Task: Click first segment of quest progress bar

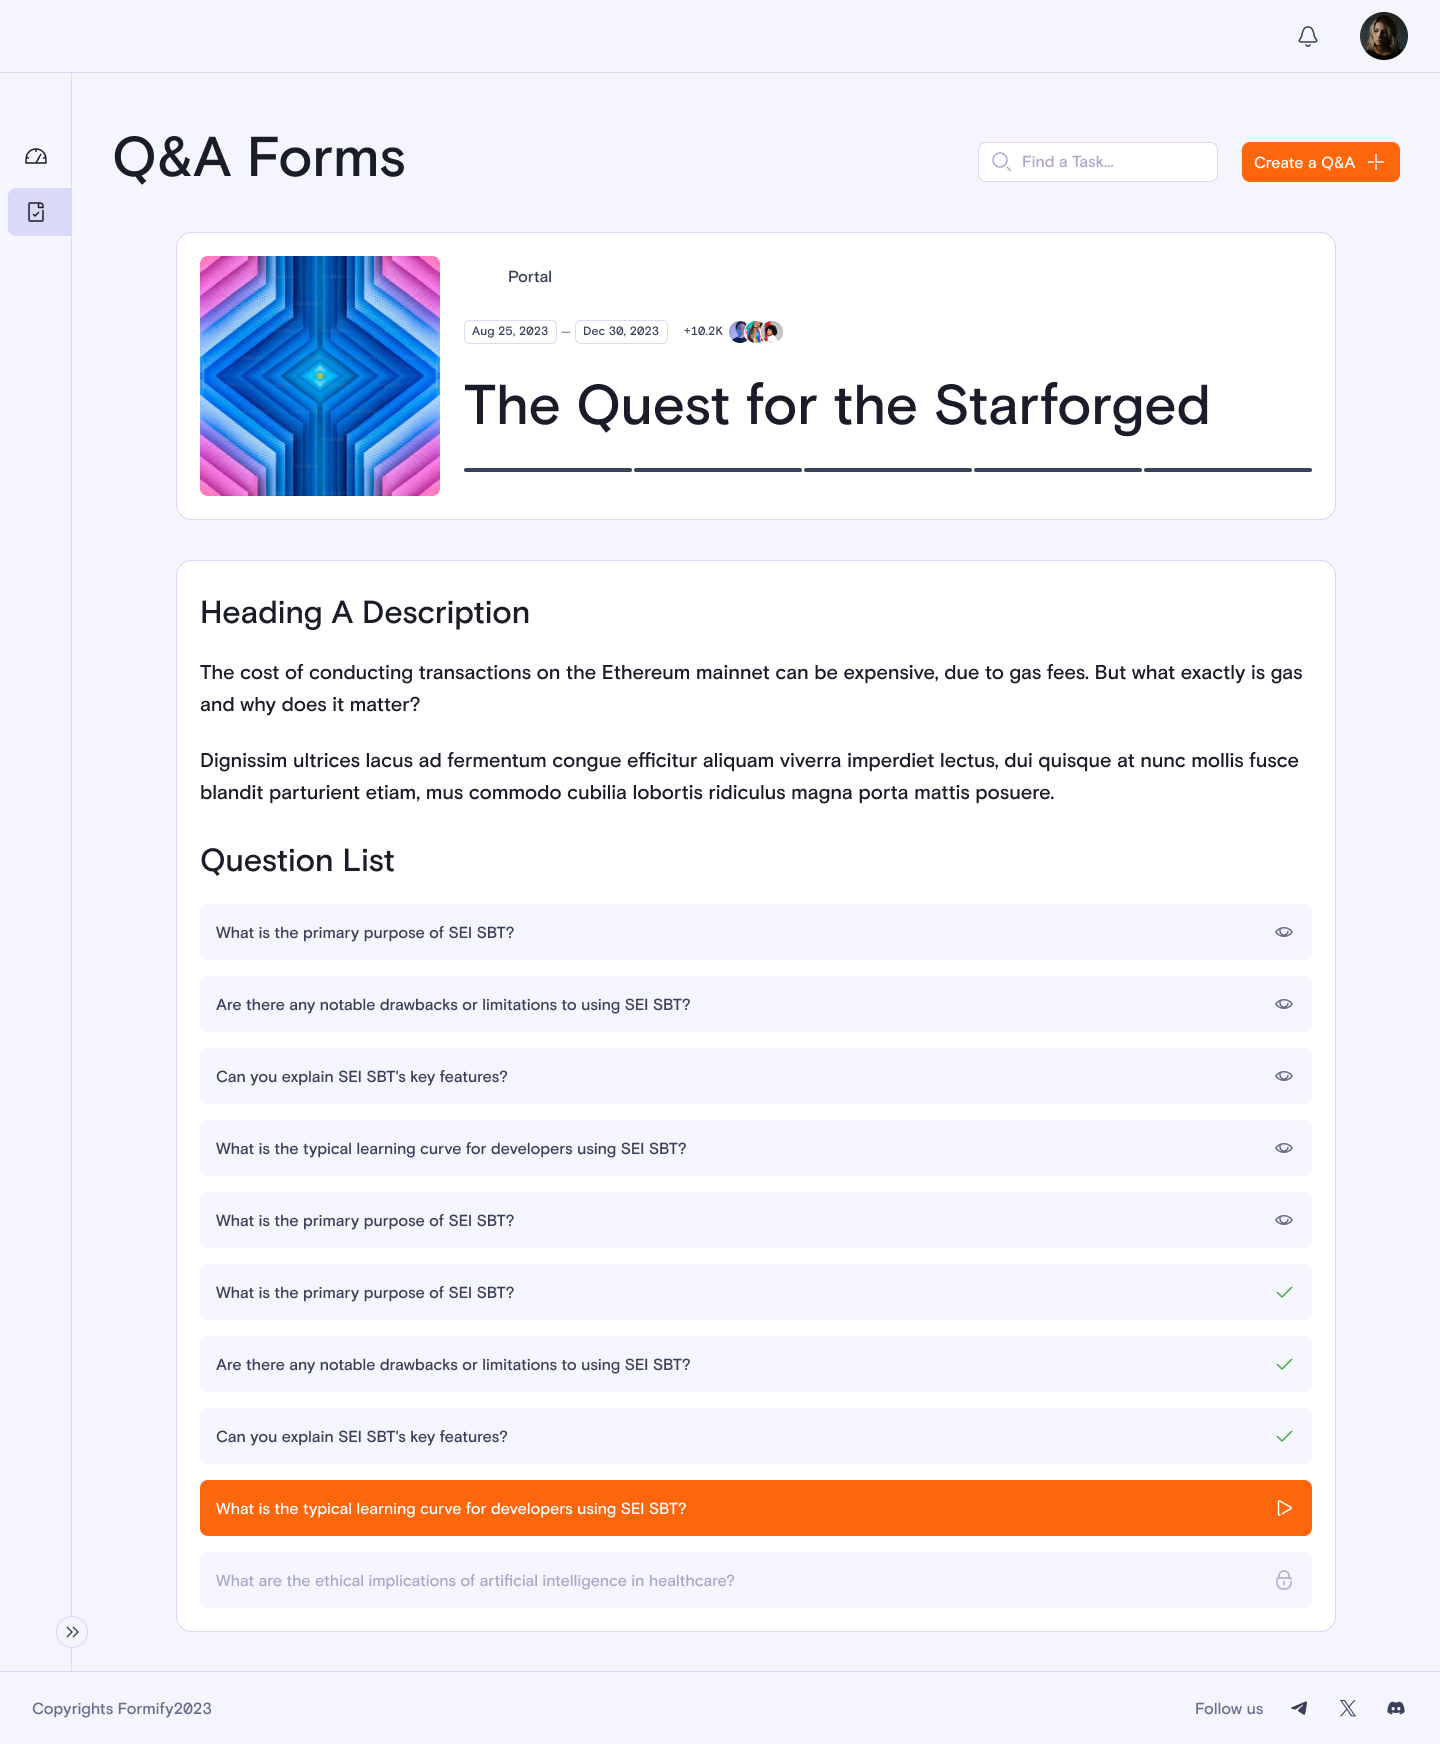Action: point(548,470)
